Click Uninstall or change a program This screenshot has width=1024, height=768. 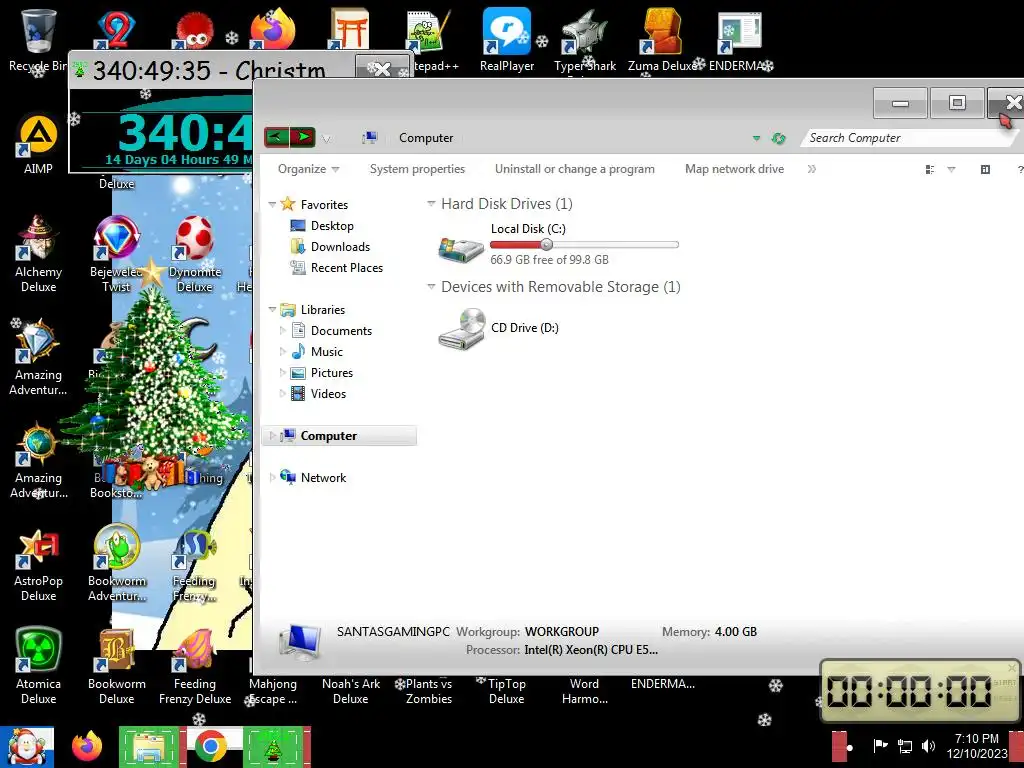575,168
